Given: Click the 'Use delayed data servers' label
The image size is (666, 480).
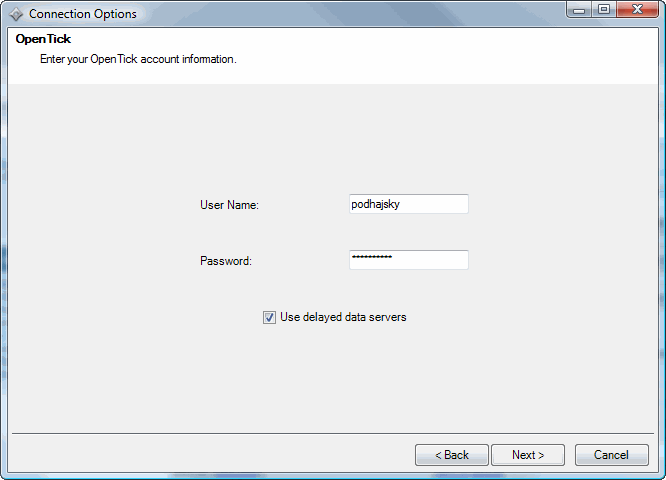Looking at the screenshot, I should pos(343,317).
